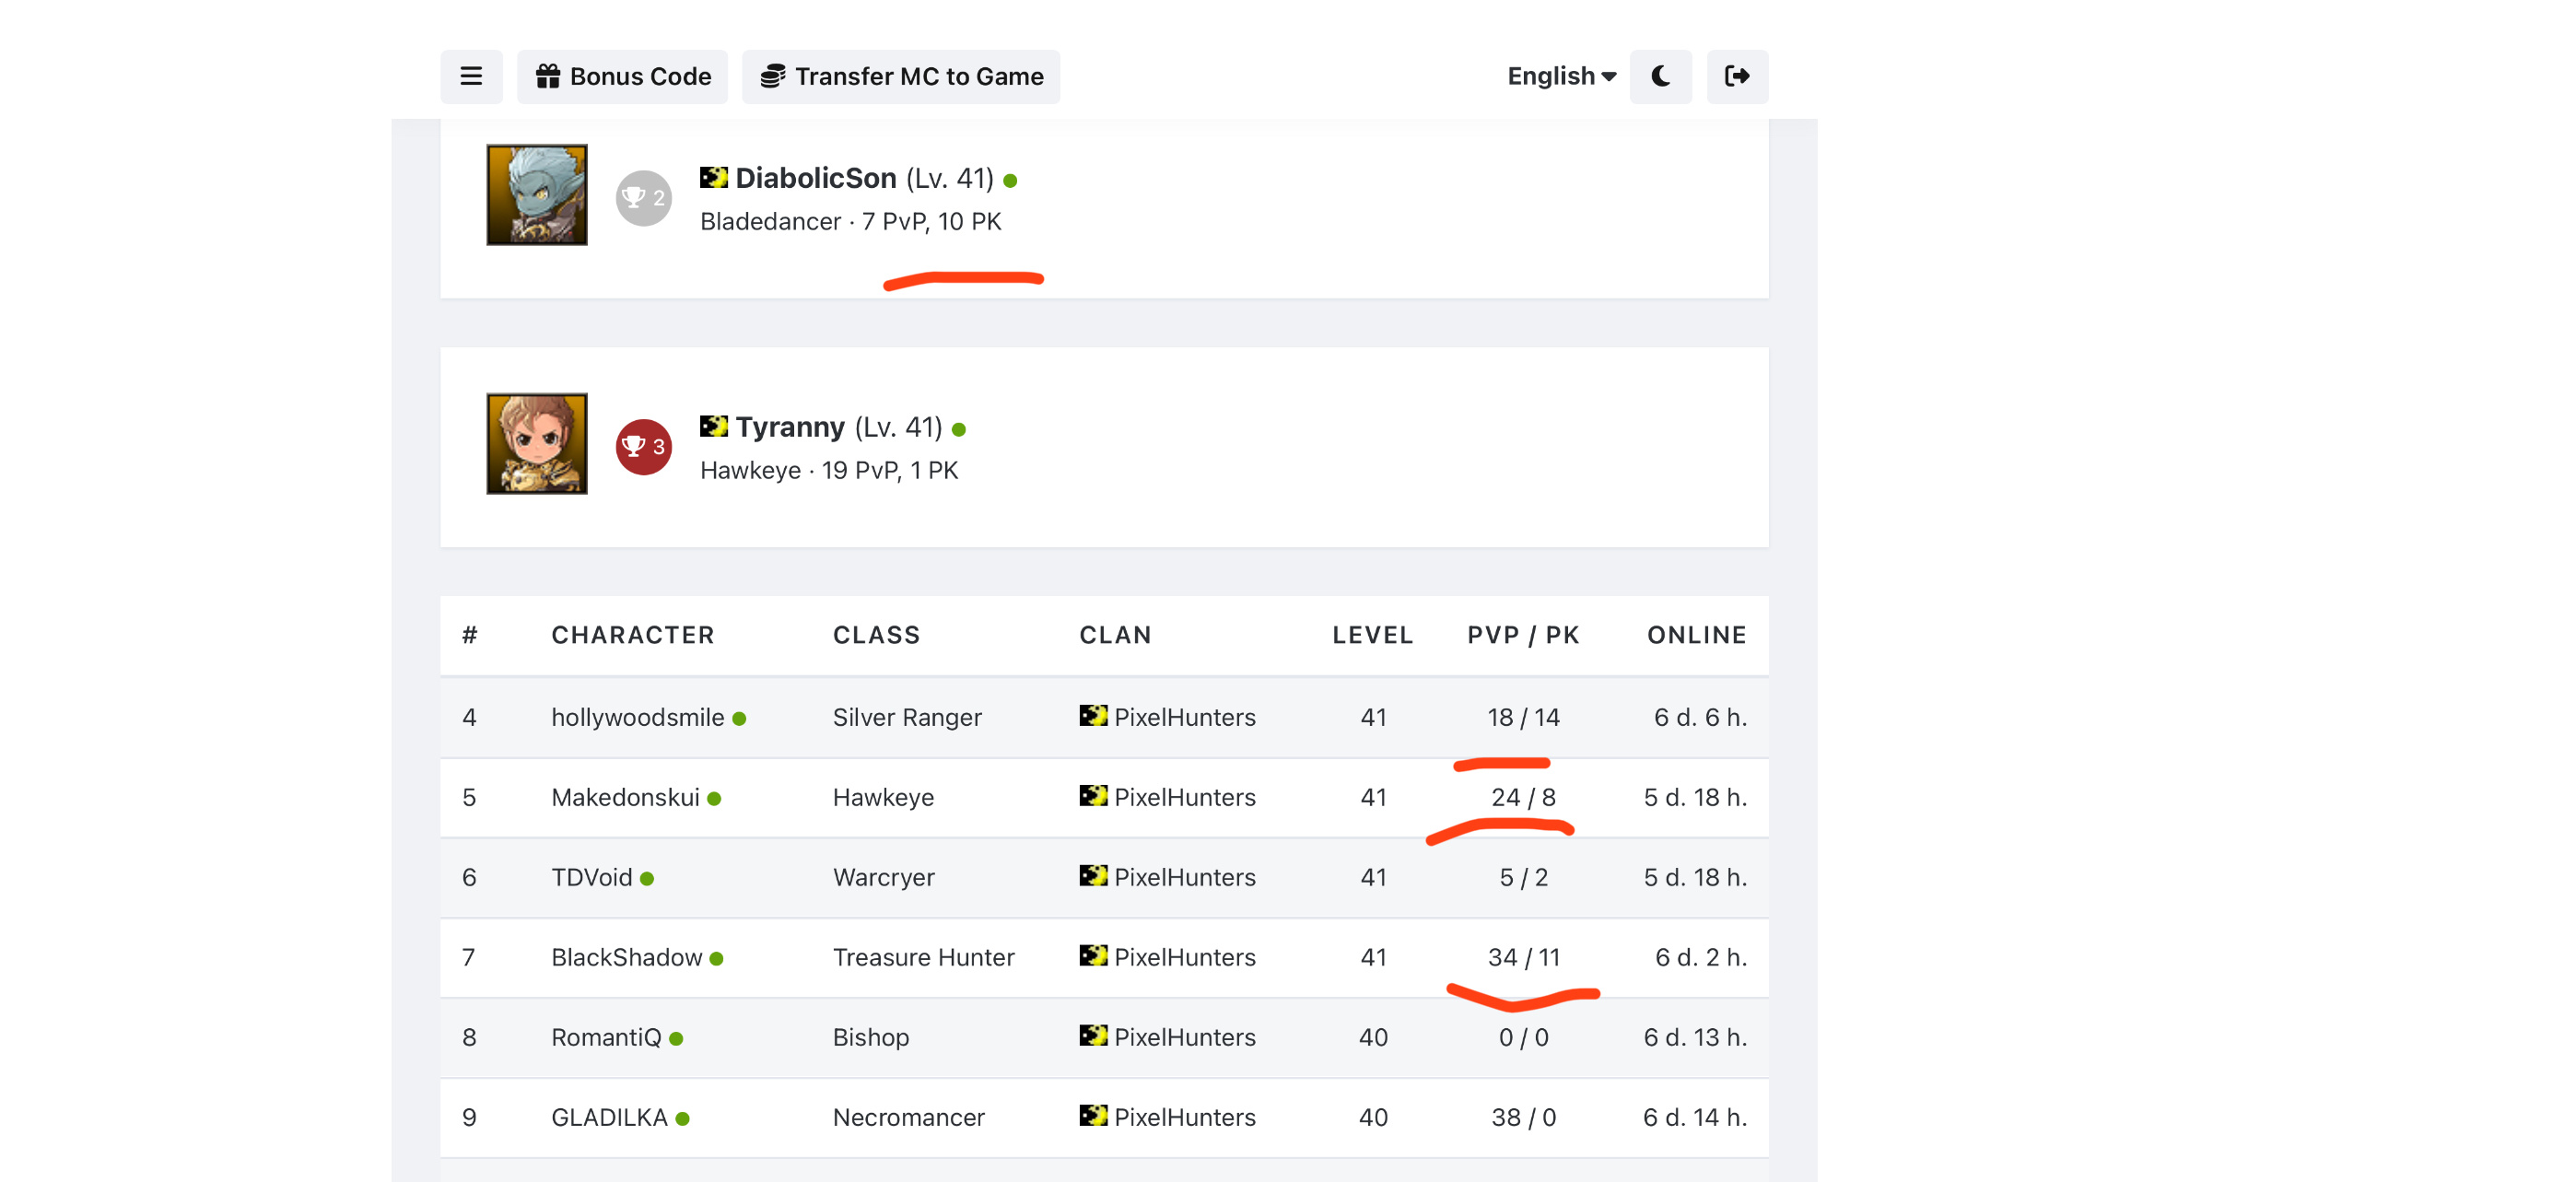
Task: Sort by ONLINE column header
Action: pyautogui.click(x=1696, y=635)
